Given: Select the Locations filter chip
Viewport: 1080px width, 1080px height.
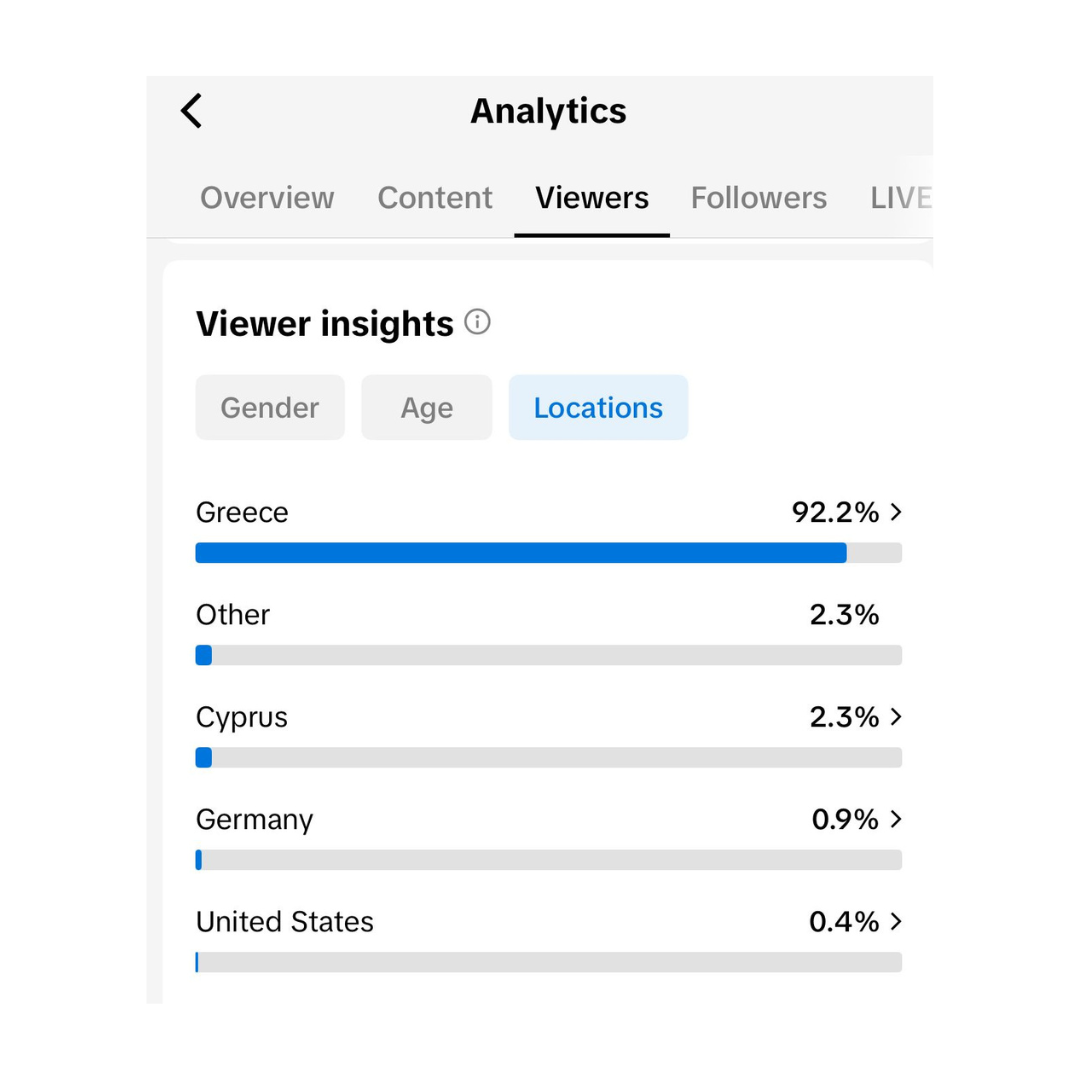Looking at the screenshot, I should (x=598, y=408).
